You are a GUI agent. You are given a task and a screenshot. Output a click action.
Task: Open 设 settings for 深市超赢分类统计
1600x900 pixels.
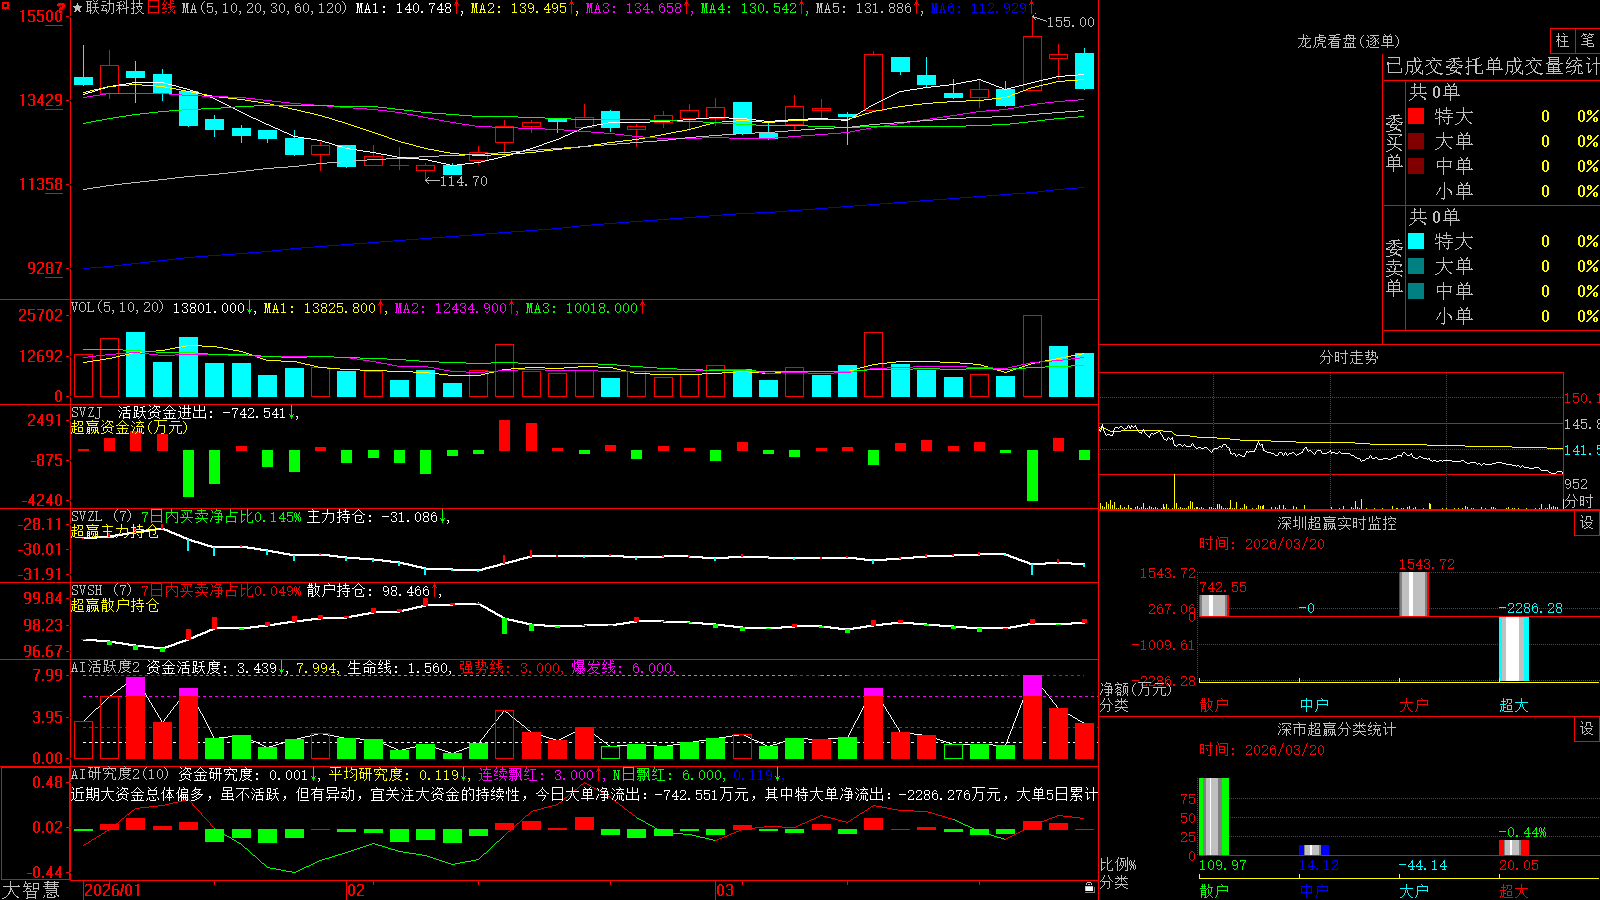[x=1587, y=729]
